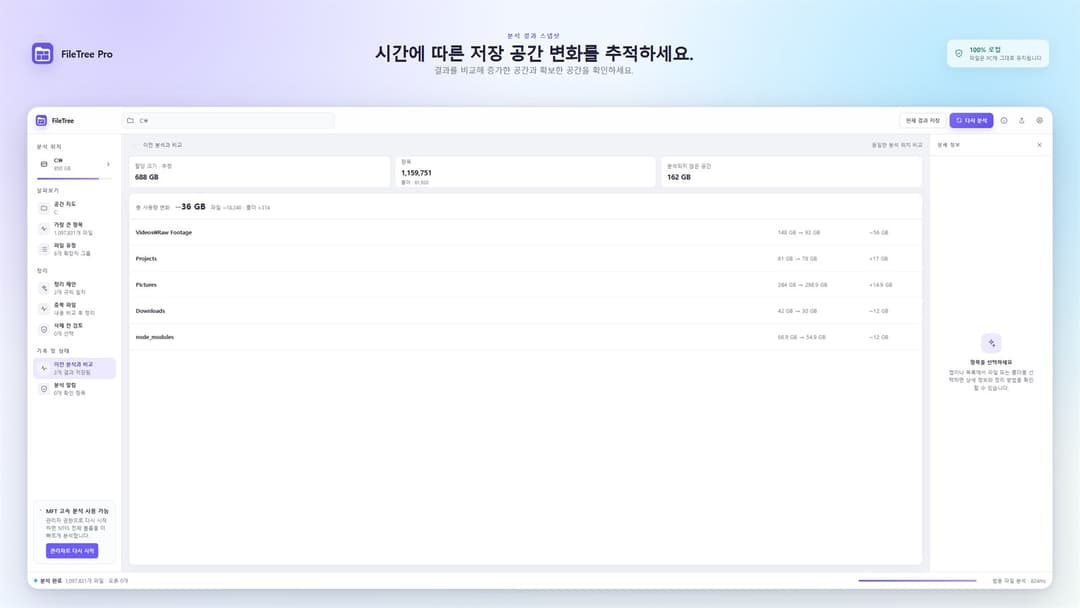Open settings gear icon in toolbar

[1039, 120]
